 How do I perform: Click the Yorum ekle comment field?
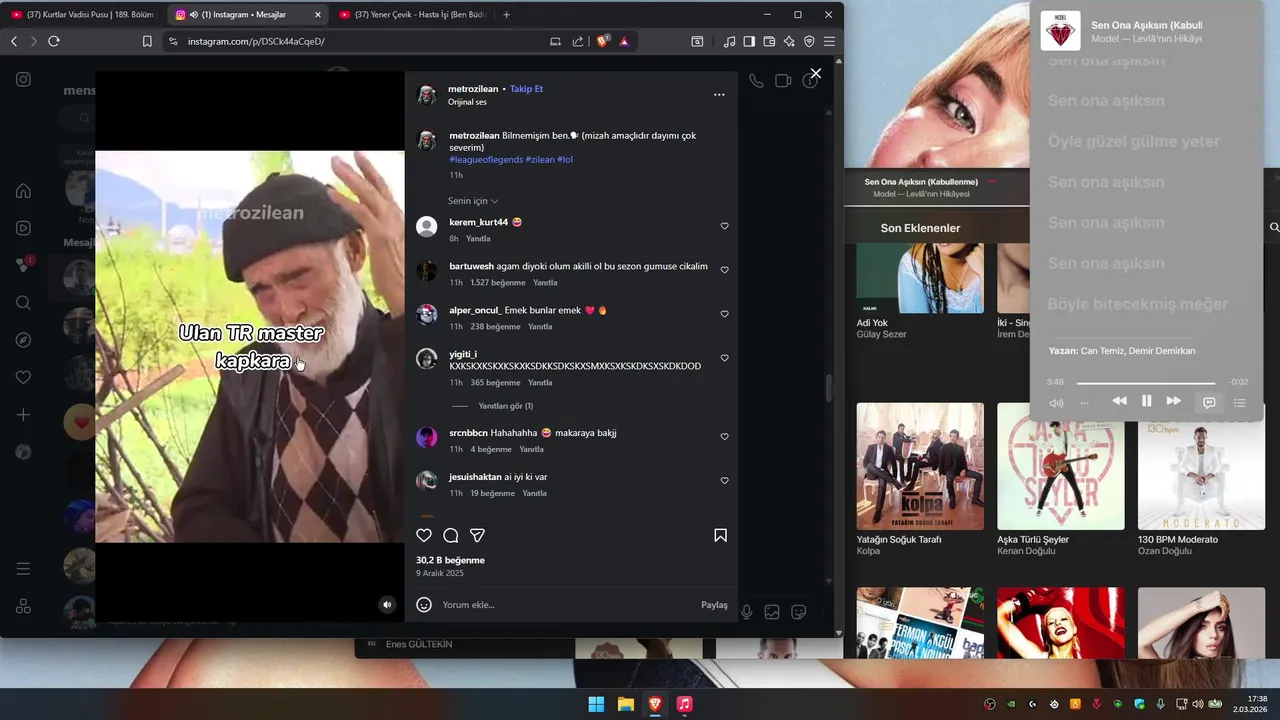point(565,605)
